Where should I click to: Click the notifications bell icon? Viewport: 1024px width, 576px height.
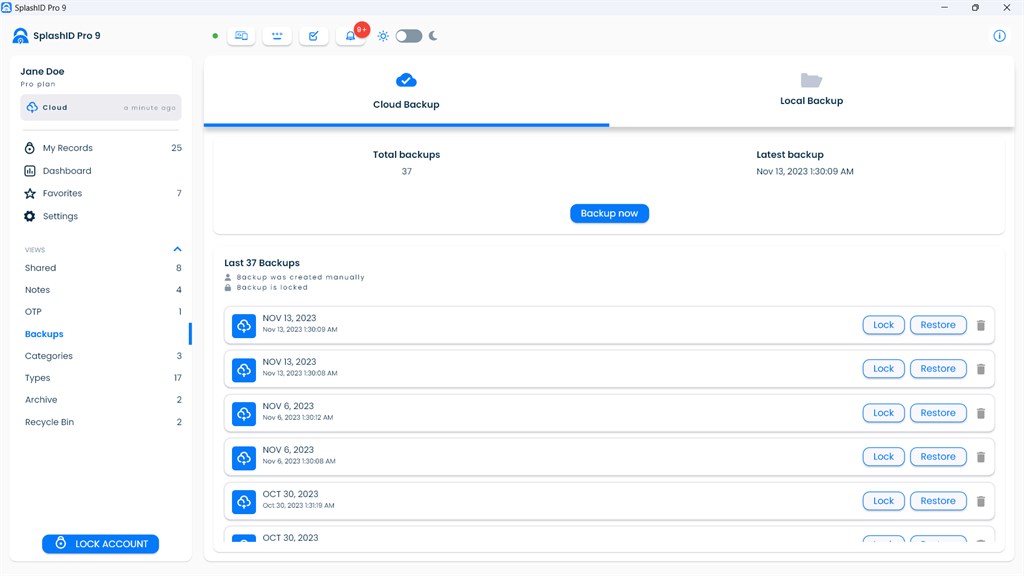point(350,36)
